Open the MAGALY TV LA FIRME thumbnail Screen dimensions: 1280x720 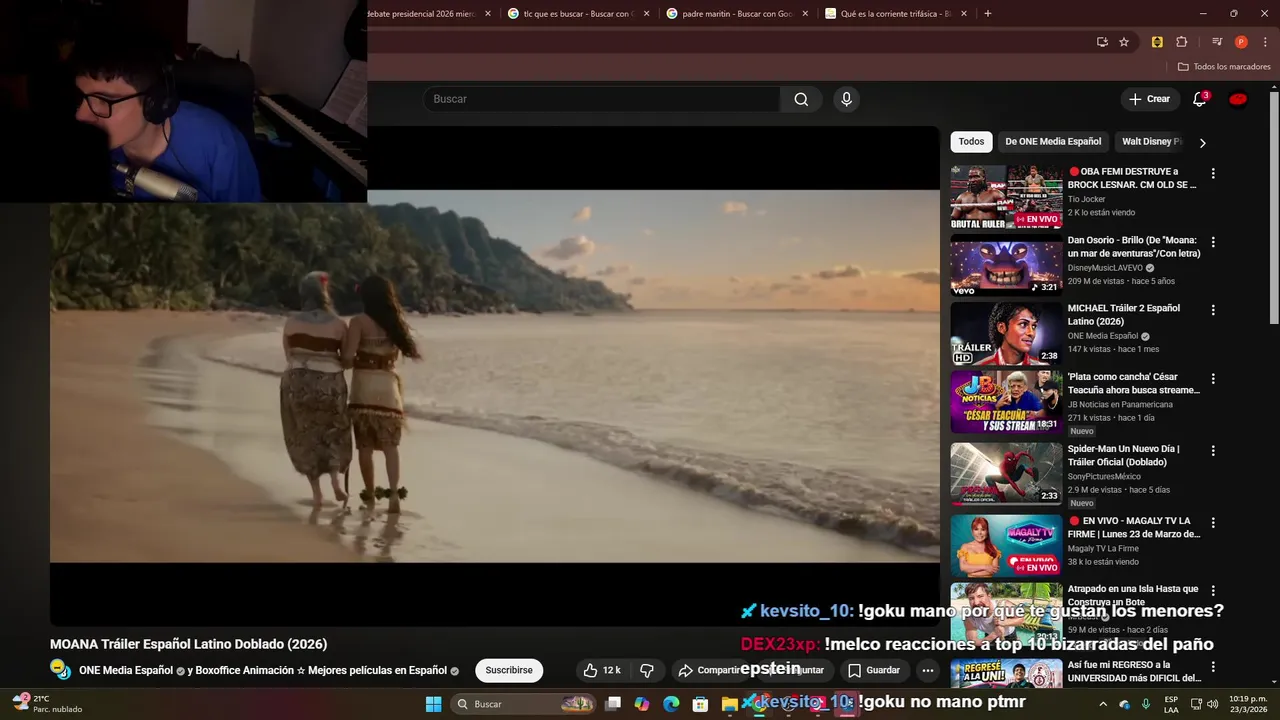pyautogui.click(x=1006, y=546)
